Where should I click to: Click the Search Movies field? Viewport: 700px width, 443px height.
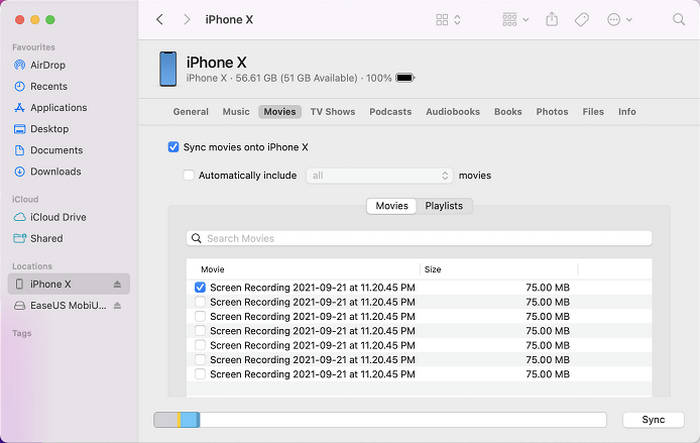pos(419,238)
